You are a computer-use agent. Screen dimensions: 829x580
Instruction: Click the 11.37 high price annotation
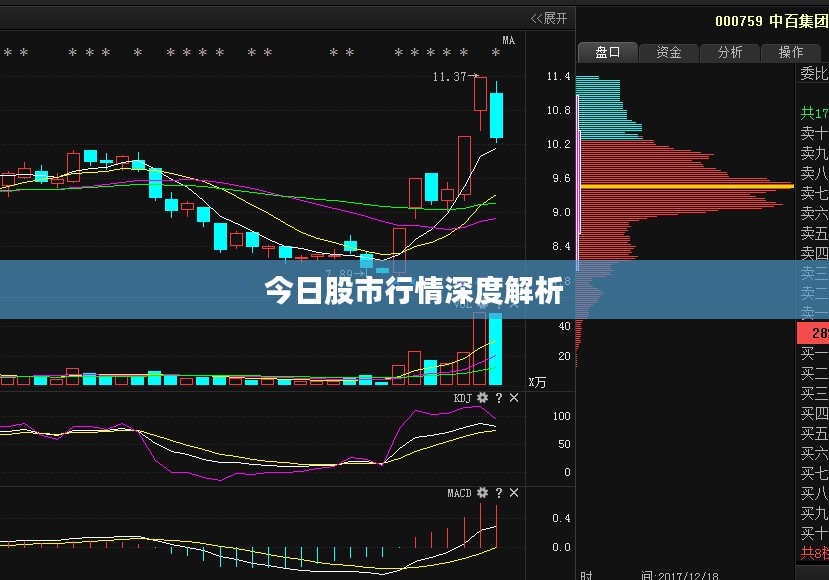[449, 77]
